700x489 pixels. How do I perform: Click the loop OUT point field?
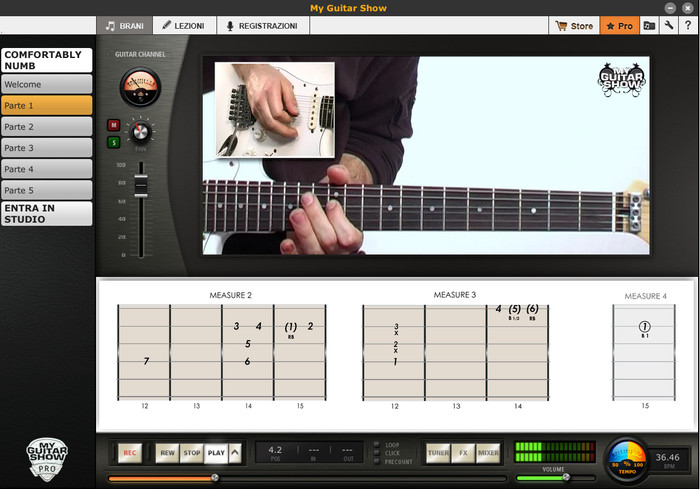348,452
